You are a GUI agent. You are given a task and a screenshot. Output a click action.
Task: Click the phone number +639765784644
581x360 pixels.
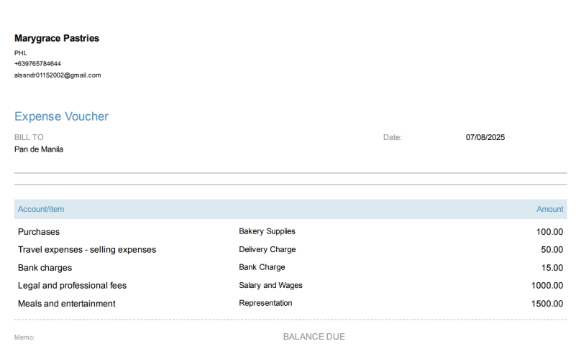pyautogui.click(x=37, y=64)
